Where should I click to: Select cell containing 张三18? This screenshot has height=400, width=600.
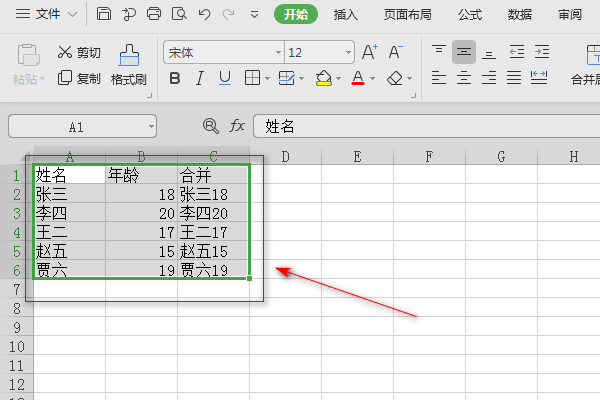coord(213,194)
